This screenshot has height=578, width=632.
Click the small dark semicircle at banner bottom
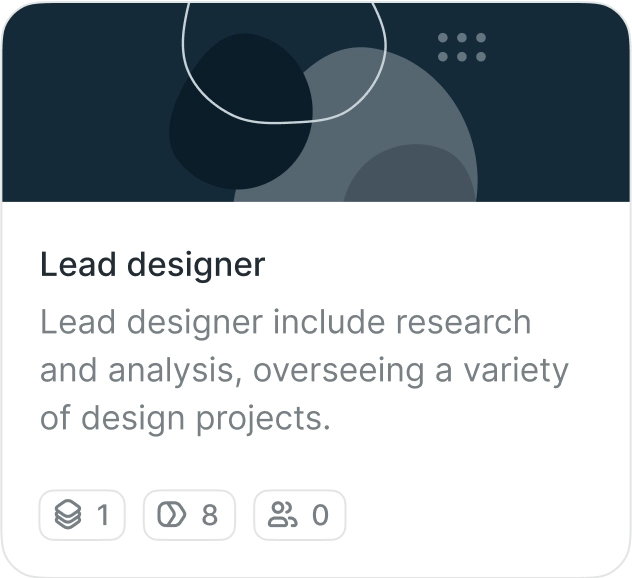click(x=410, y=178)
